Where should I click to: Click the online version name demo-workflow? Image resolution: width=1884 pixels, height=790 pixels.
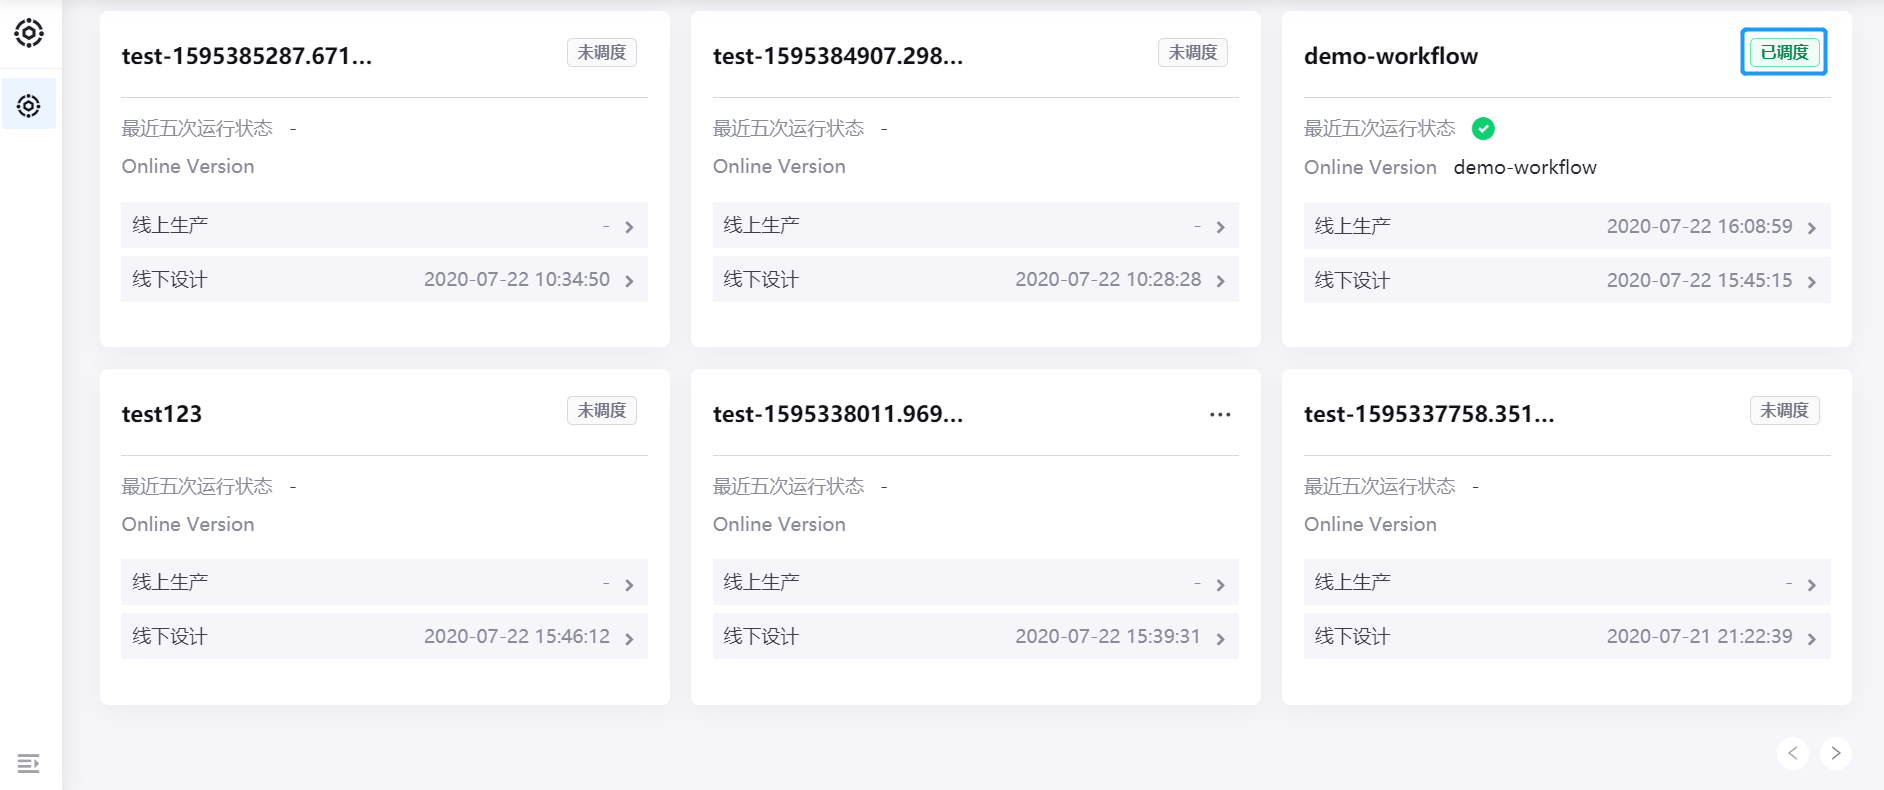(1525, 167)
